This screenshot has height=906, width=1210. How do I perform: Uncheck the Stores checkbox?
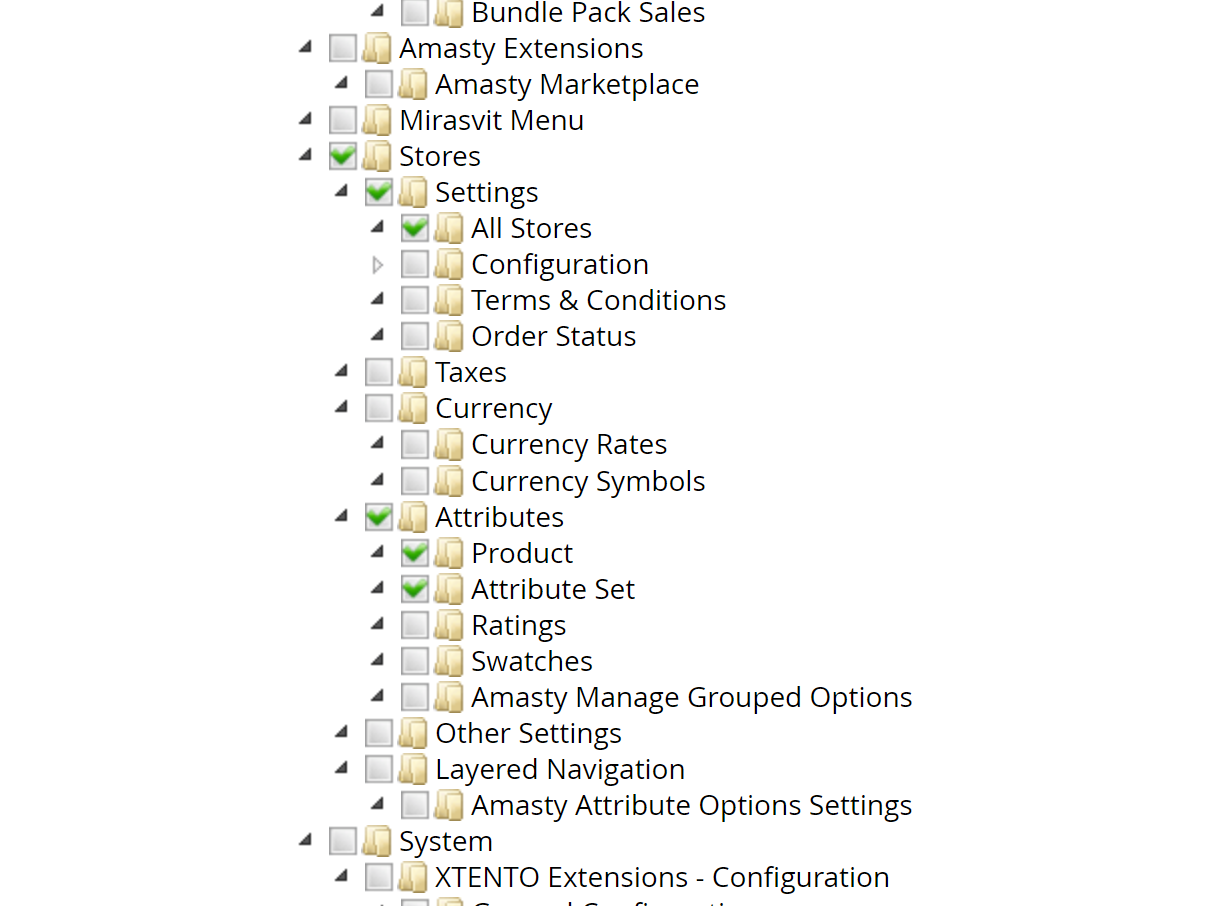[x=343, y=156]
